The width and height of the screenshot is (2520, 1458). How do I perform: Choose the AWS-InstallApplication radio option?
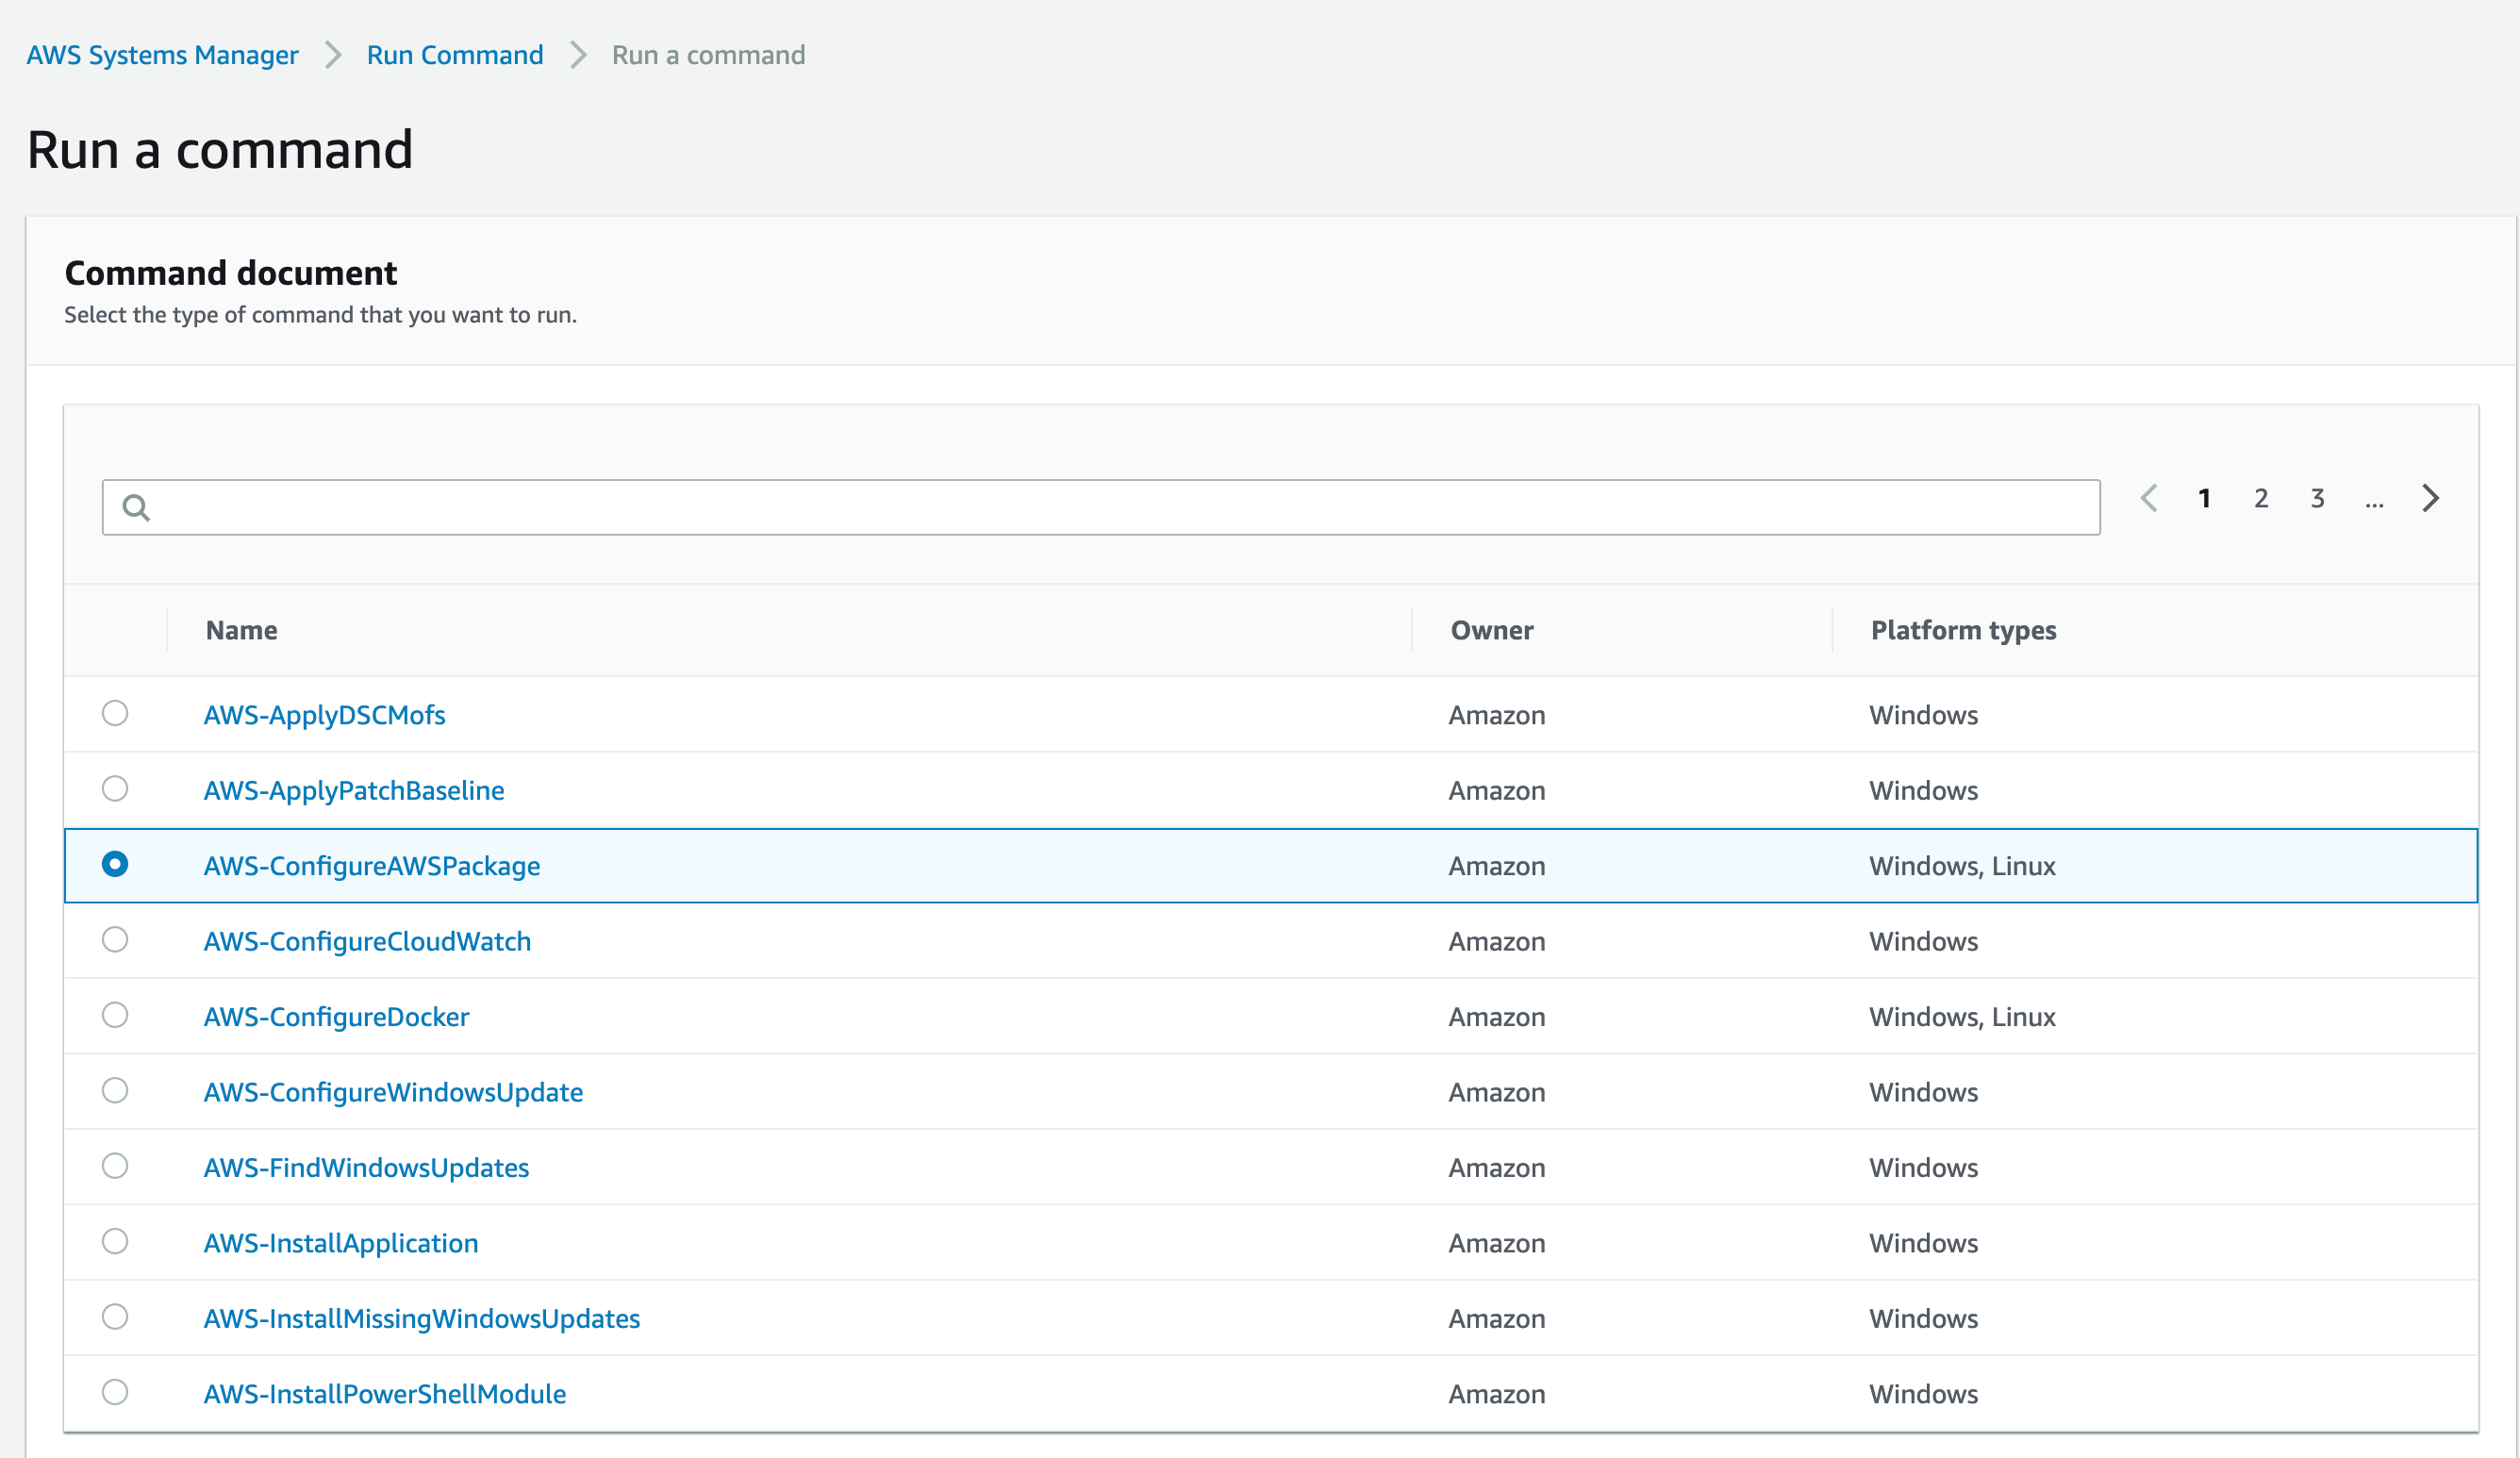click(115, 1241)
